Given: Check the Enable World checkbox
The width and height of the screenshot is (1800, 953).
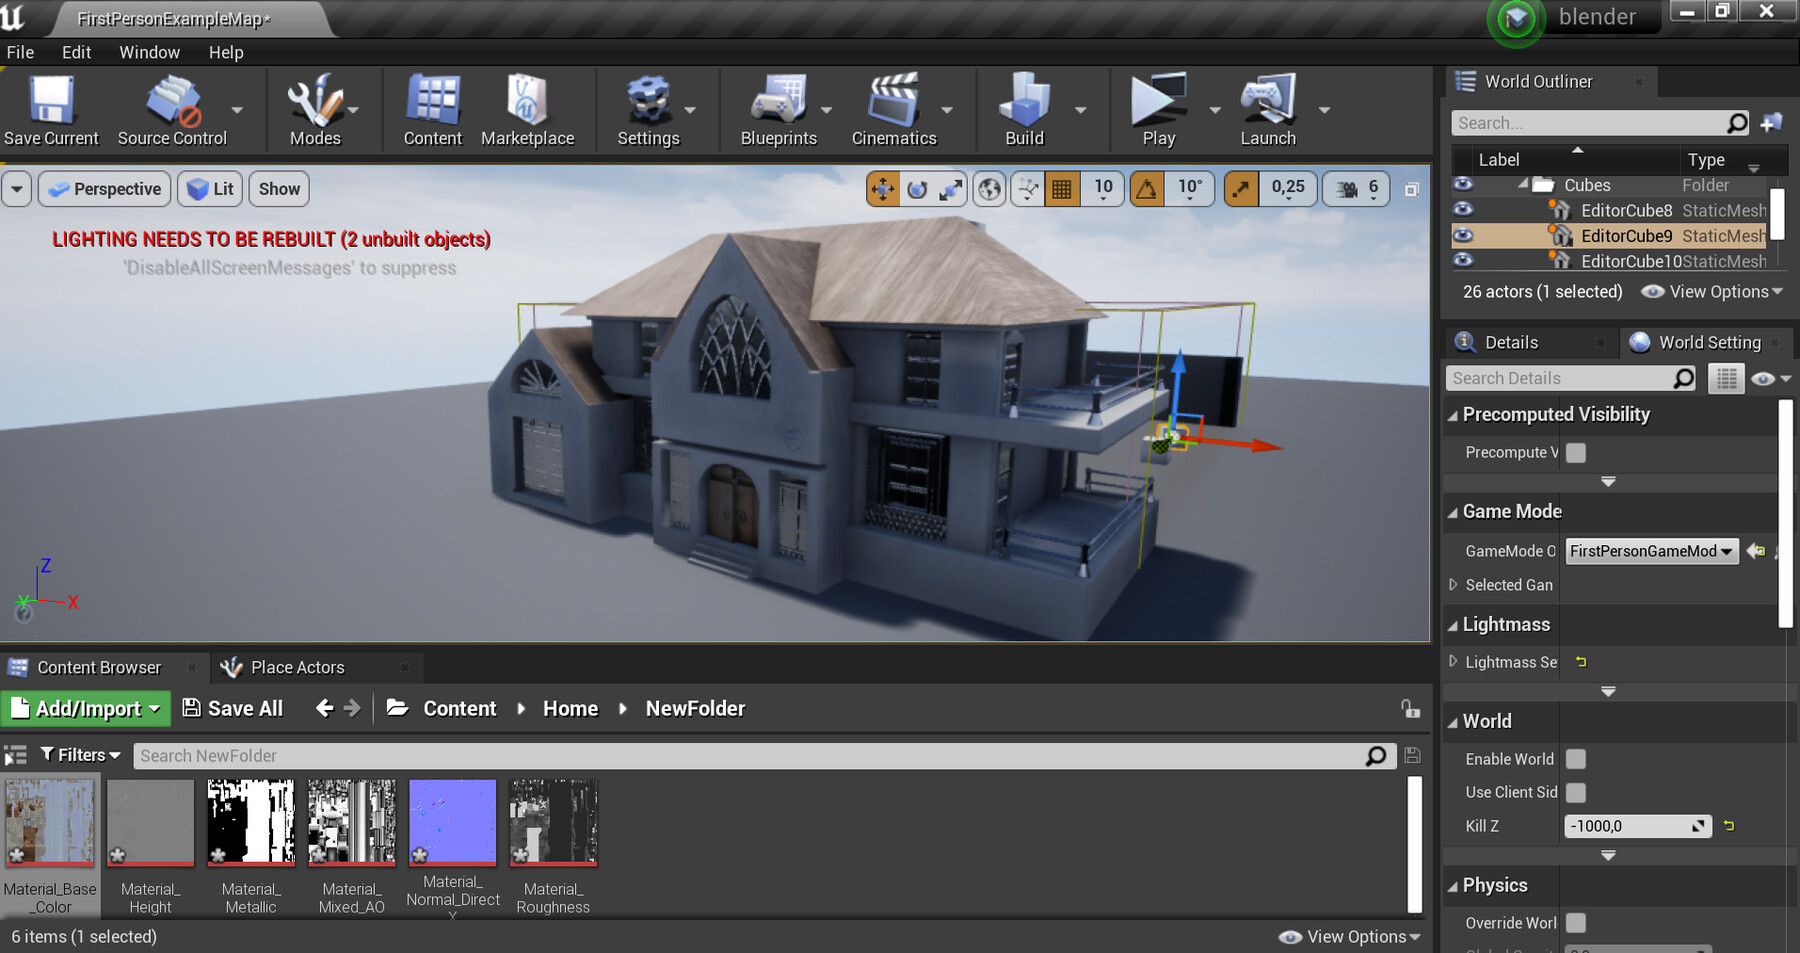Looking at the screenshot, I should click(x=1575, y=759).
